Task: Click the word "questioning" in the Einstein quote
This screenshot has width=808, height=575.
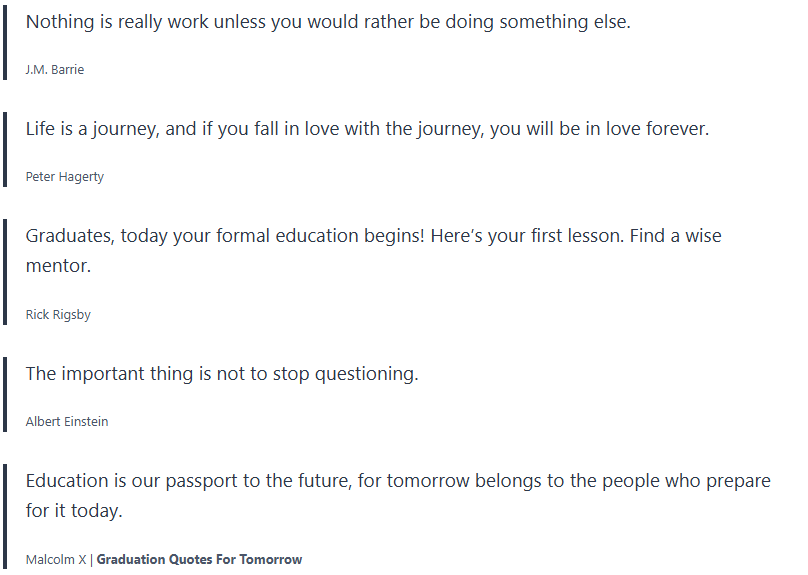Action: (366, 374)
